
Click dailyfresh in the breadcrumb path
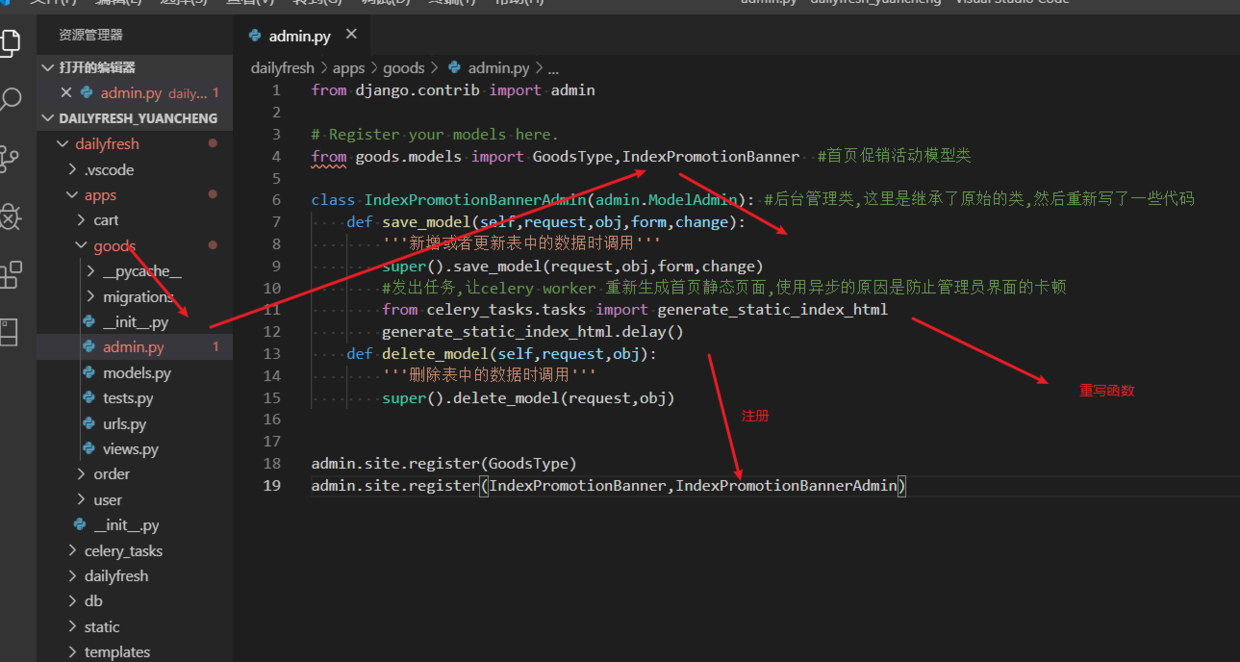coord(283,68)
